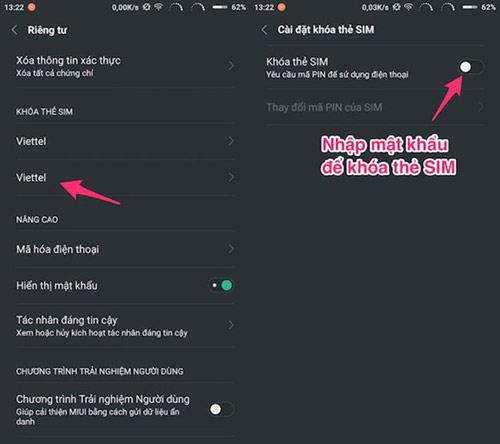
Task: Tap the Riêng tư page title
Action: coord(47,30)
